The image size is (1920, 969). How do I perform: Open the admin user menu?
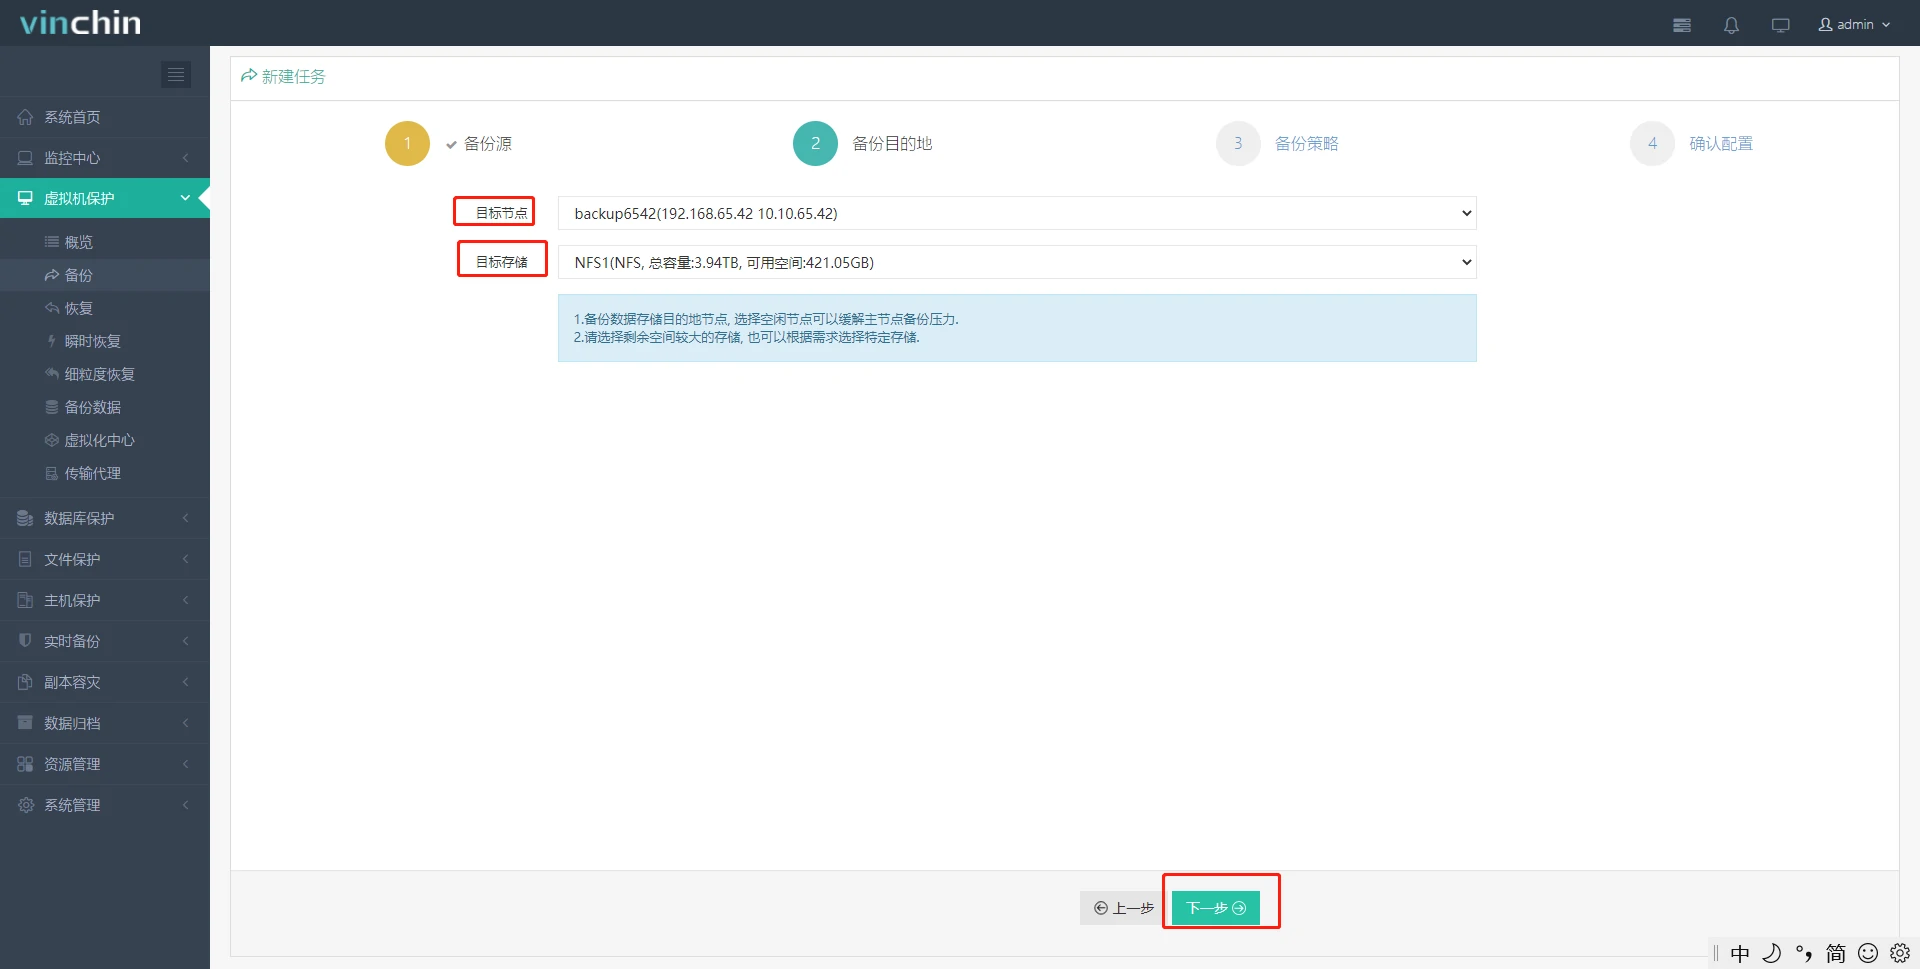[1854, 24]
